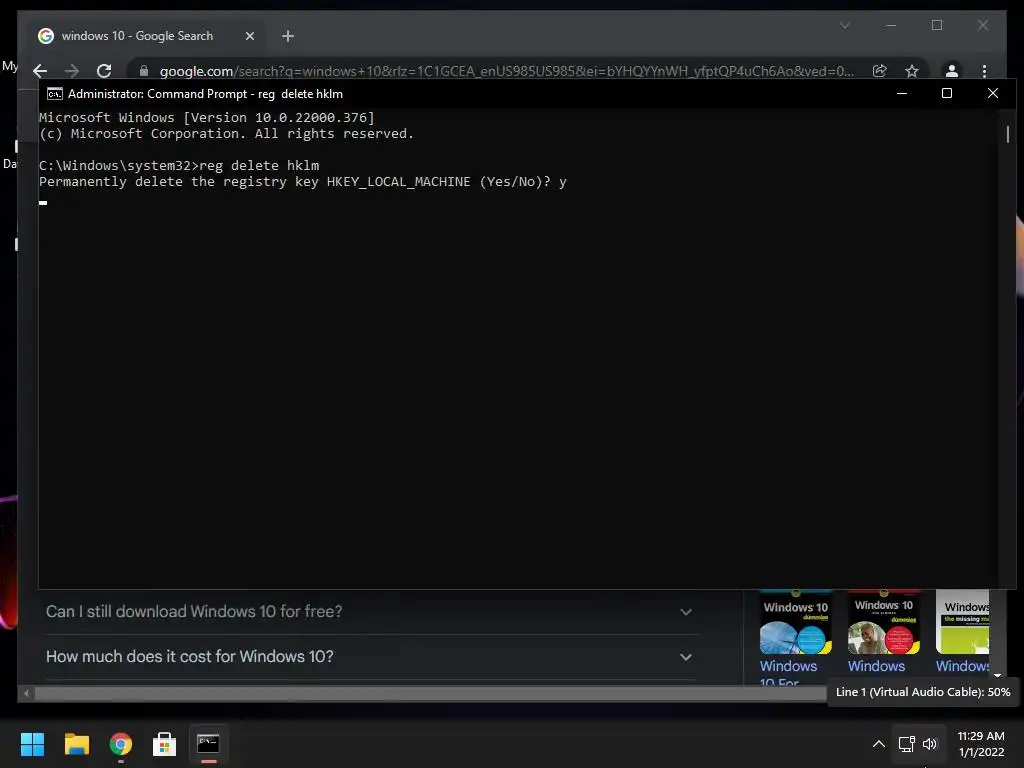Click the share page icon in Chrome

[880, 71]
